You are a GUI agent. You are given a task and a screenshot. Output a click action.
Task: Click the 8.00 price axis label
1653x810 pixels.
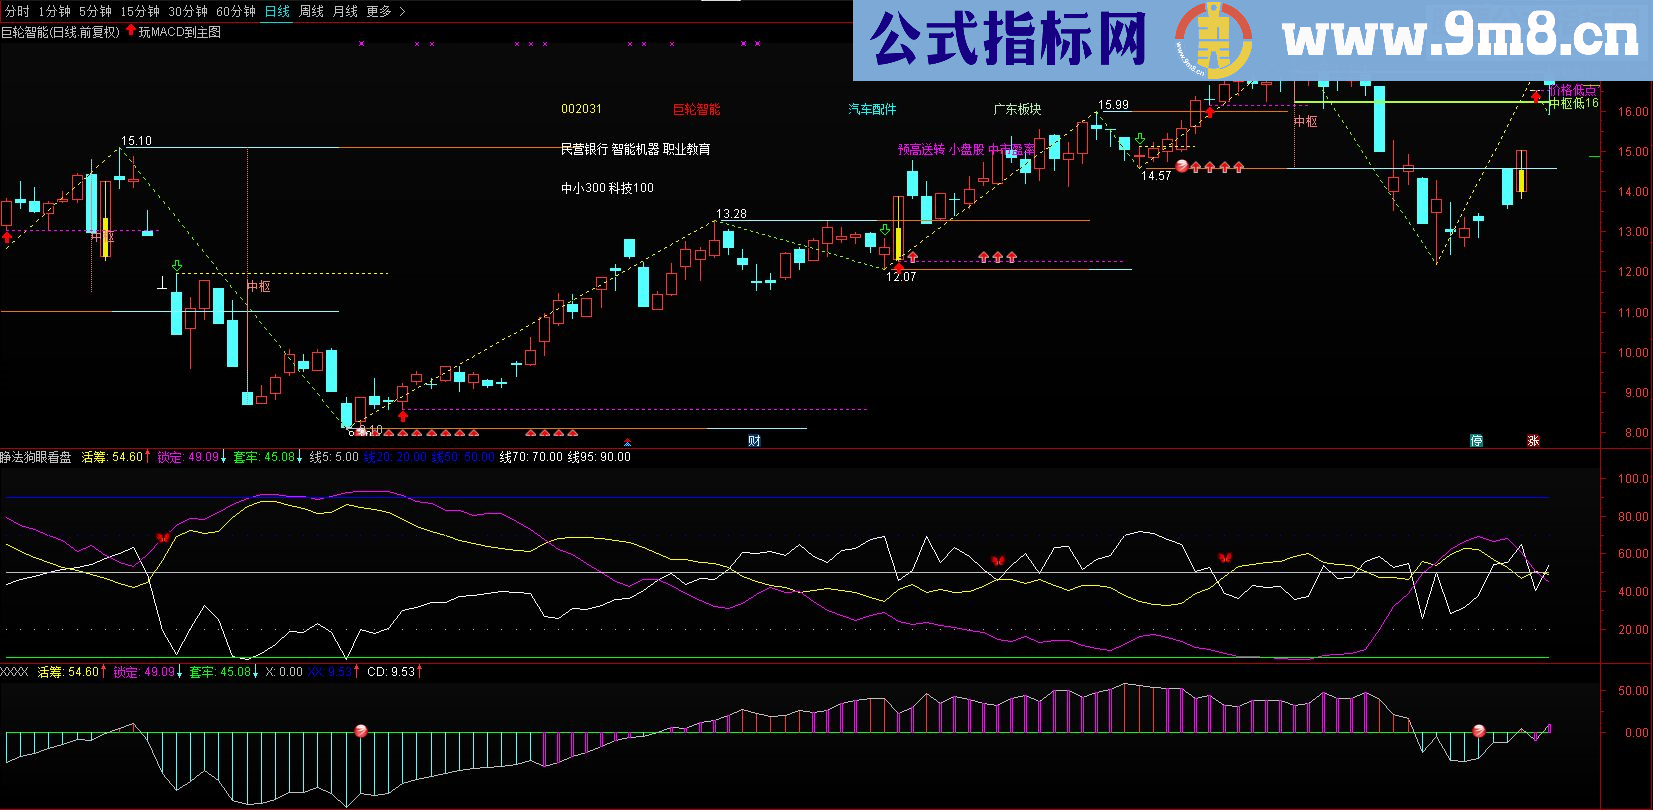point(1636,433)
